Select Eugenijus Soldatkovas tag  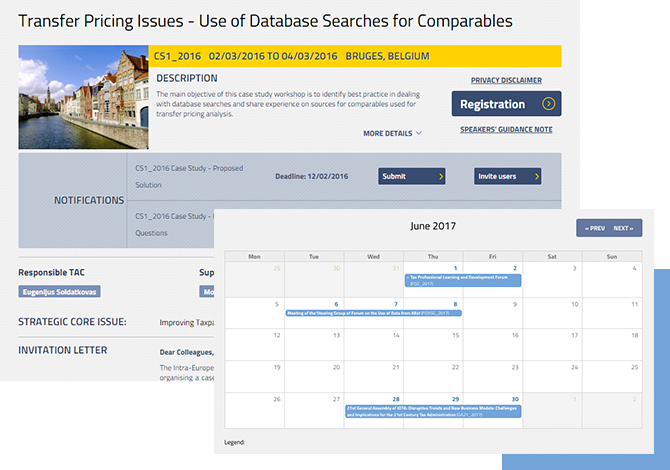60,292
